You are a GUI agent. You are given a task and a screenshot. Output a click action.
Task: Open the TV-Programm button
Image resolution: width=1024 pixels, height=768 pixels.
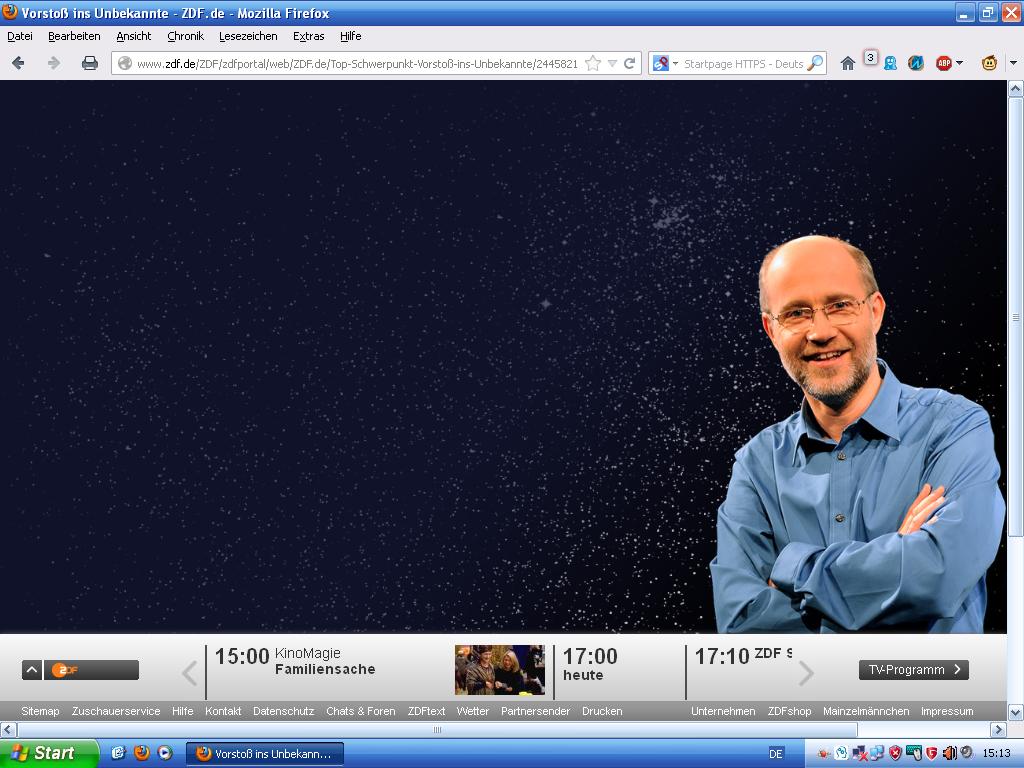(x=914, y=669)
